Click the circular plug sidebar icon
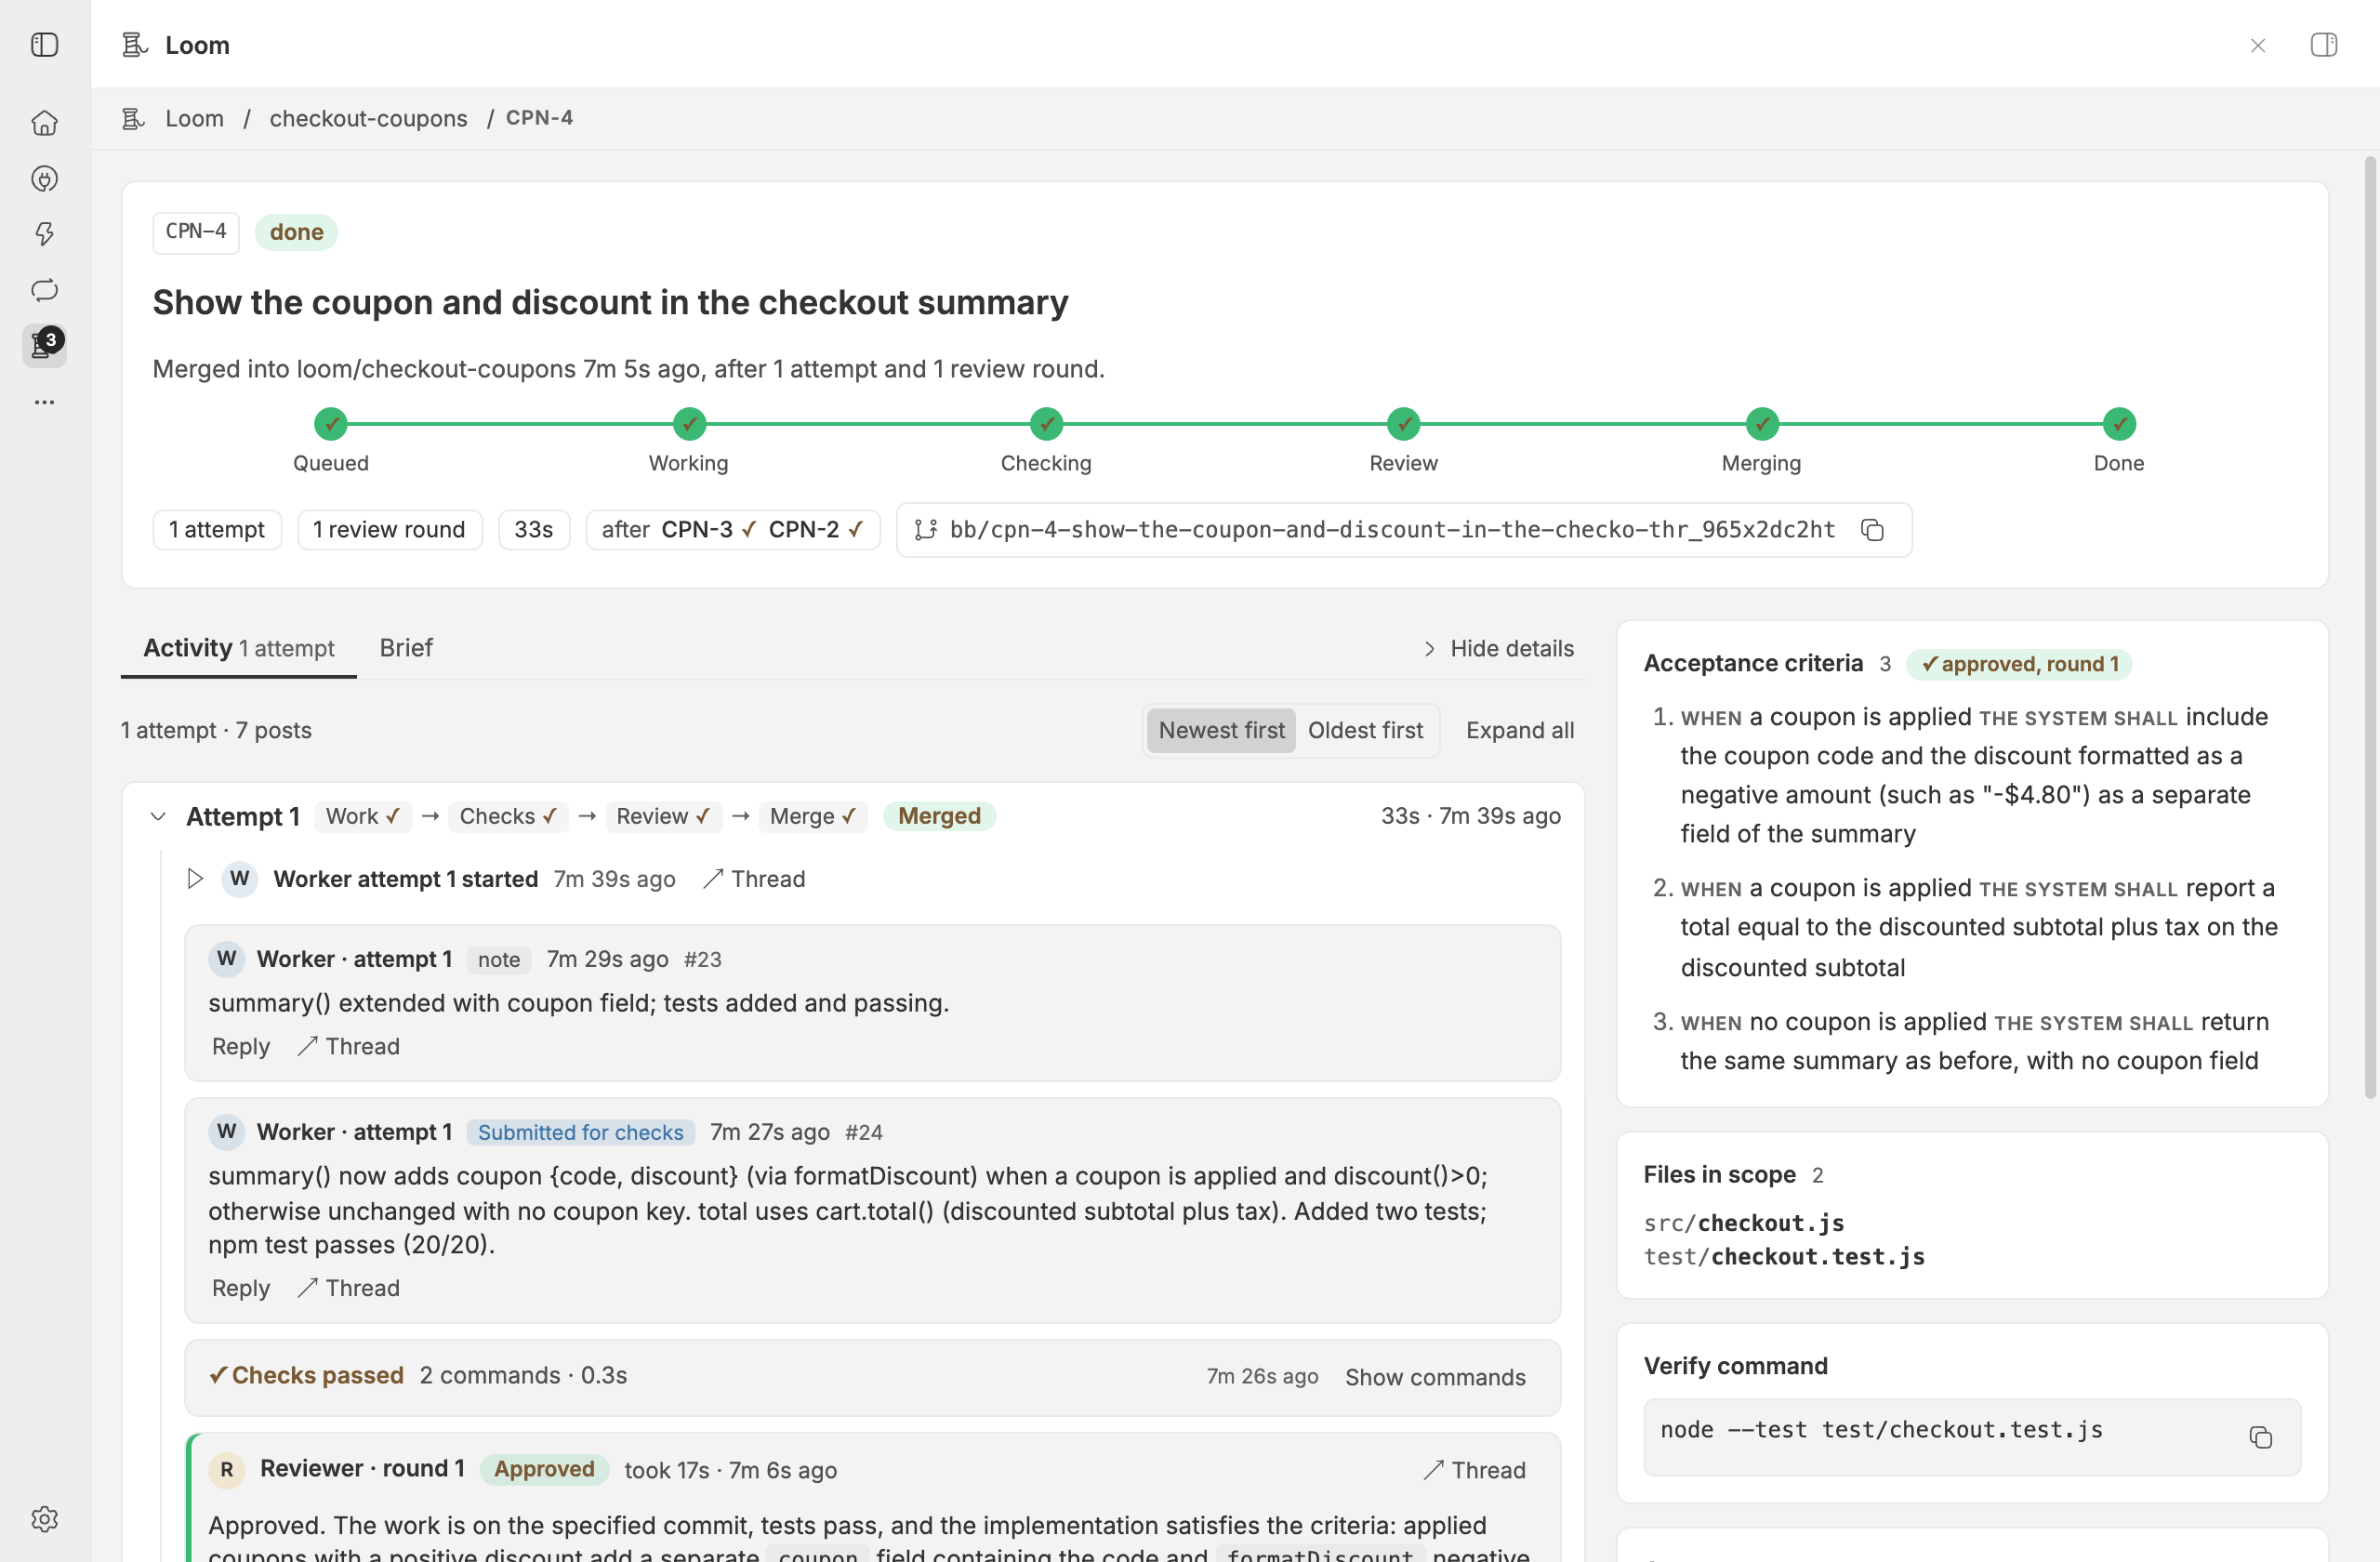 coord(45,179)
